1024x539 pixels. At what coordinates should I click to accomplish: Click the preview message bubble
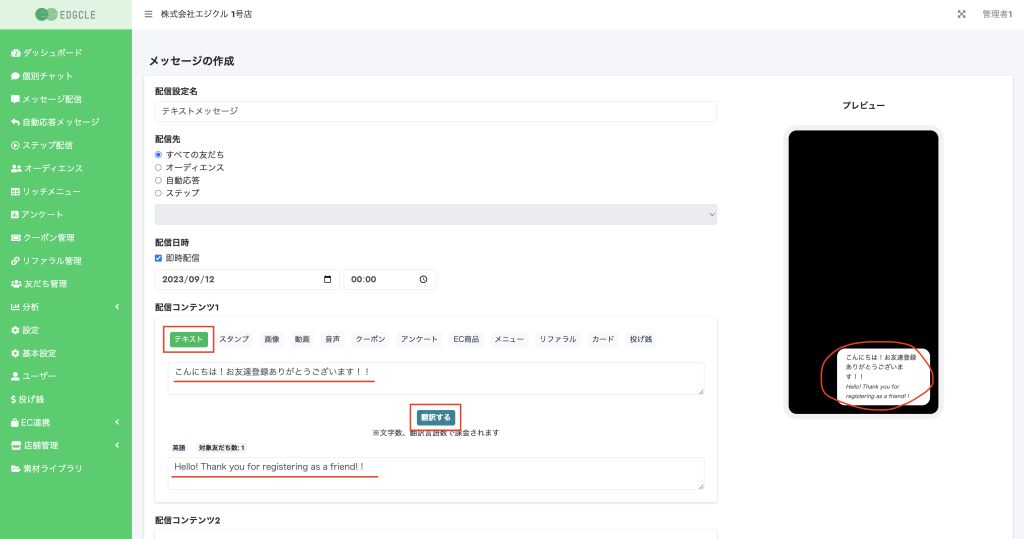883,377
